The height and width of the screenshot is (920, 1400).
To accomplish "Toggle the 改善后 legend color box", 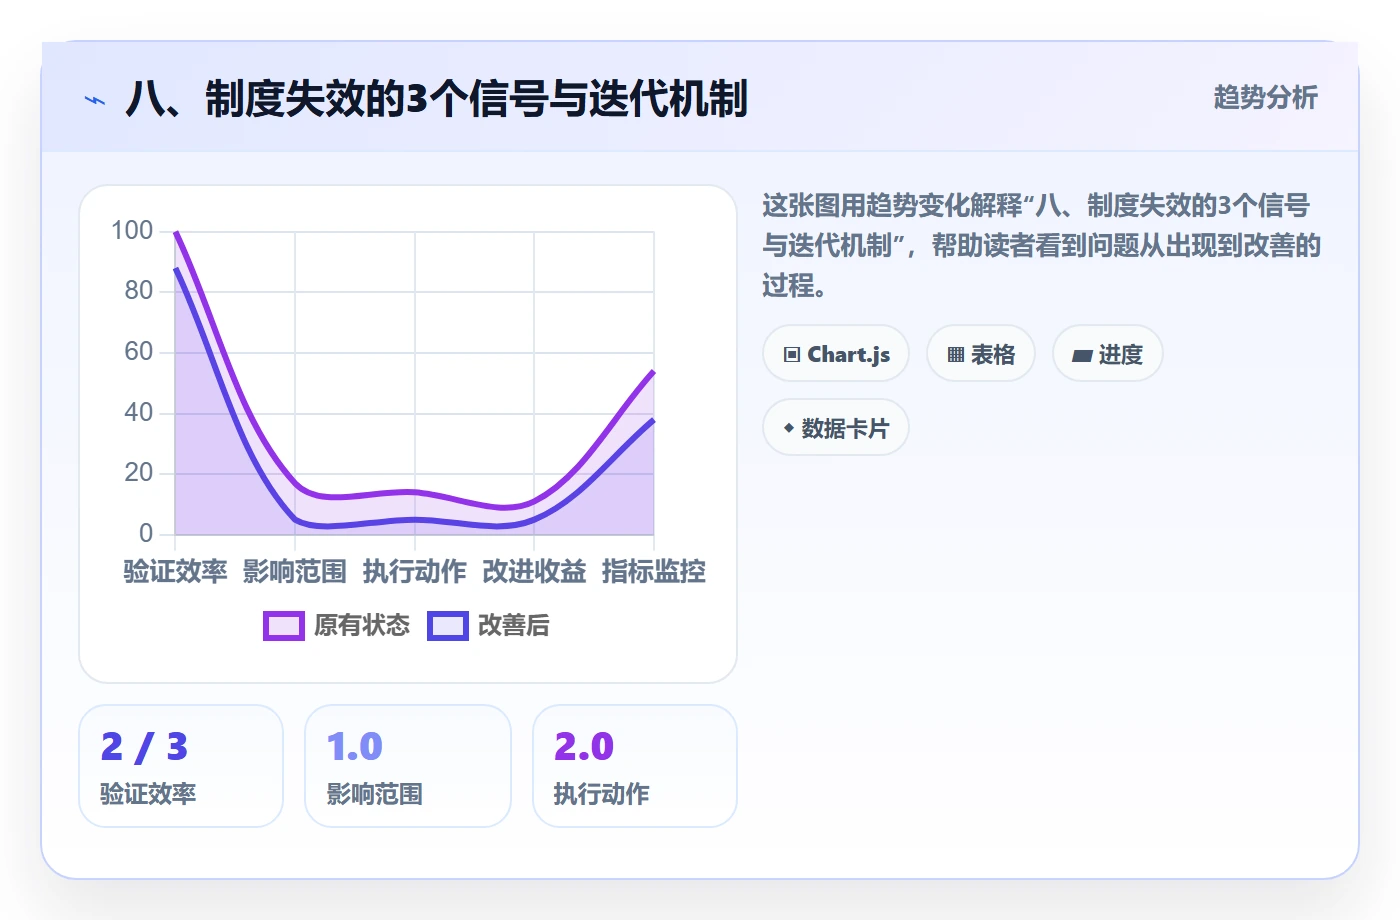I will 448,626.
